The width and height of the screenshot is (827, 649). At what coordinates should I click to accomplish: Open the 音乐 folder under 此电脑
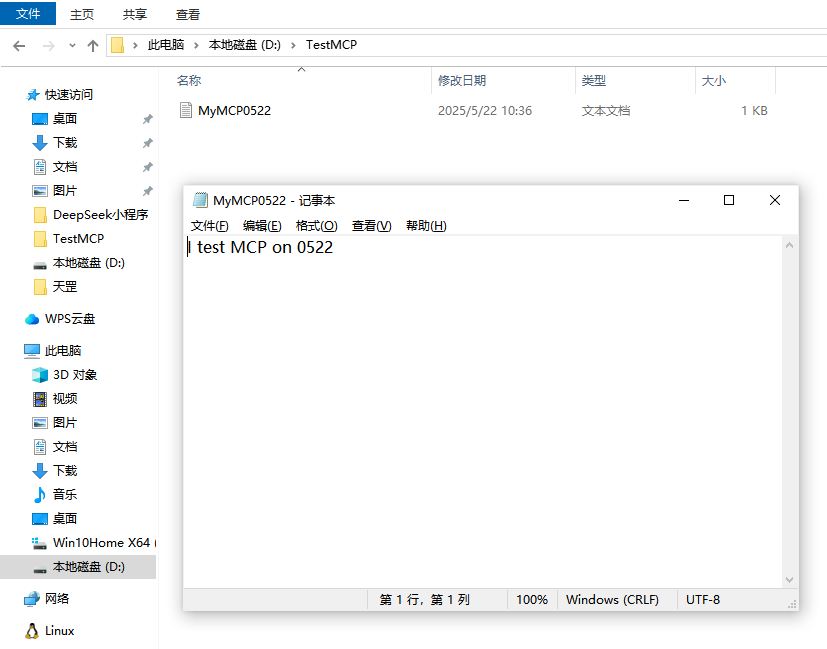click(55, 495)
